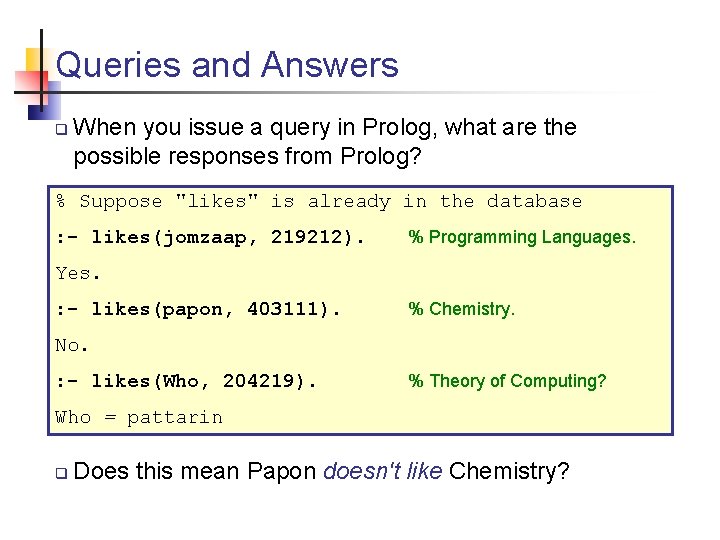The height and width of the screenshot is (540, 720).
Task: Click the italic "doesn't like" phrase
Action: (383, 472)
